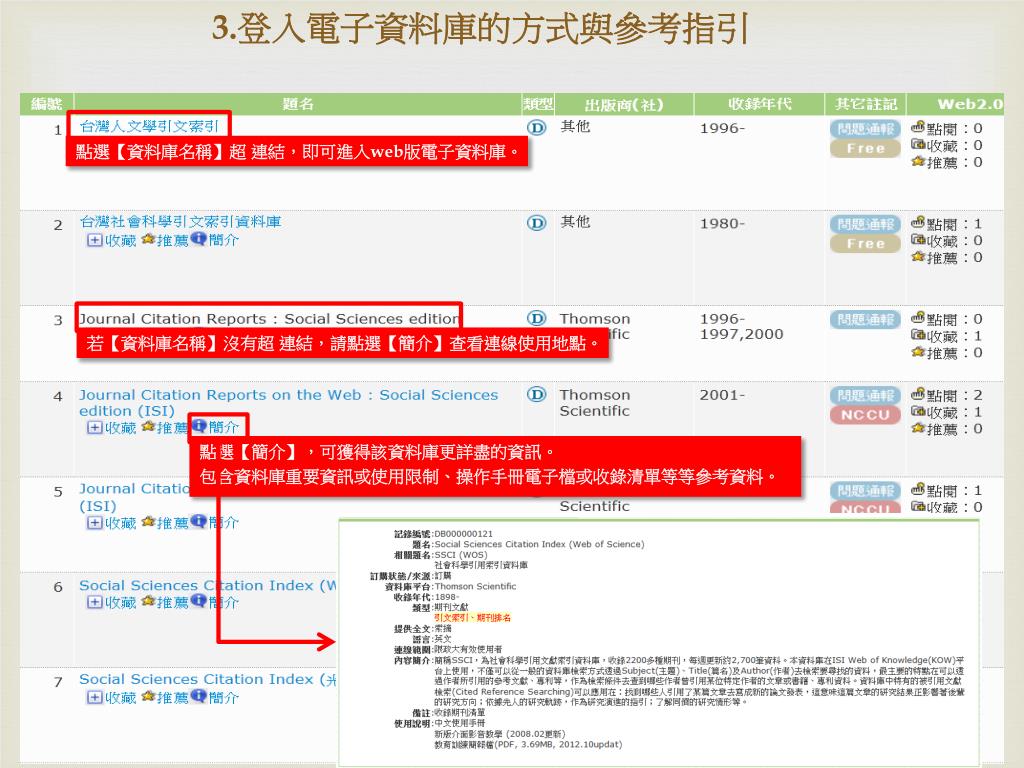Viewport: 1024px width, 768px height.
Task: Sort by the 題名 column header
Action: click(298, 104)
